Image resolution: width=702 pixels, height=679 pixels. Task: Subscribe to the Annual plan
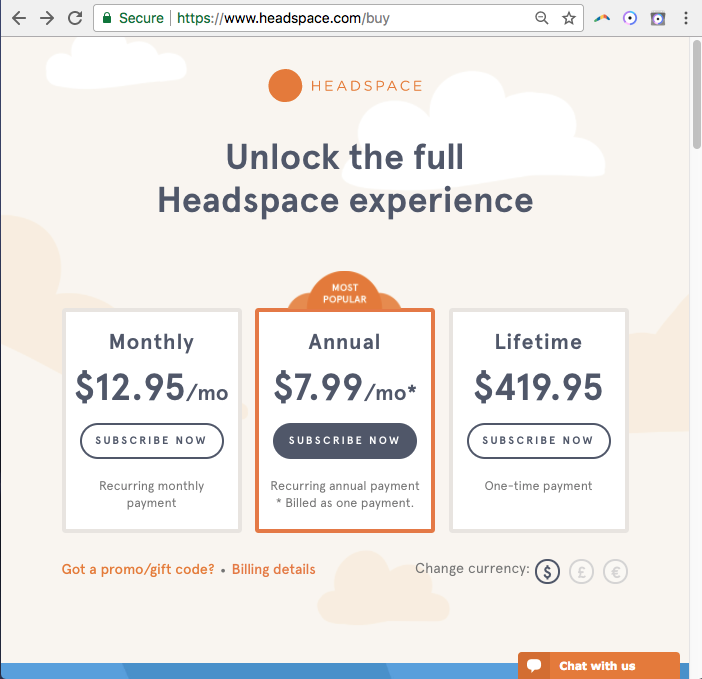coord(345,441)
